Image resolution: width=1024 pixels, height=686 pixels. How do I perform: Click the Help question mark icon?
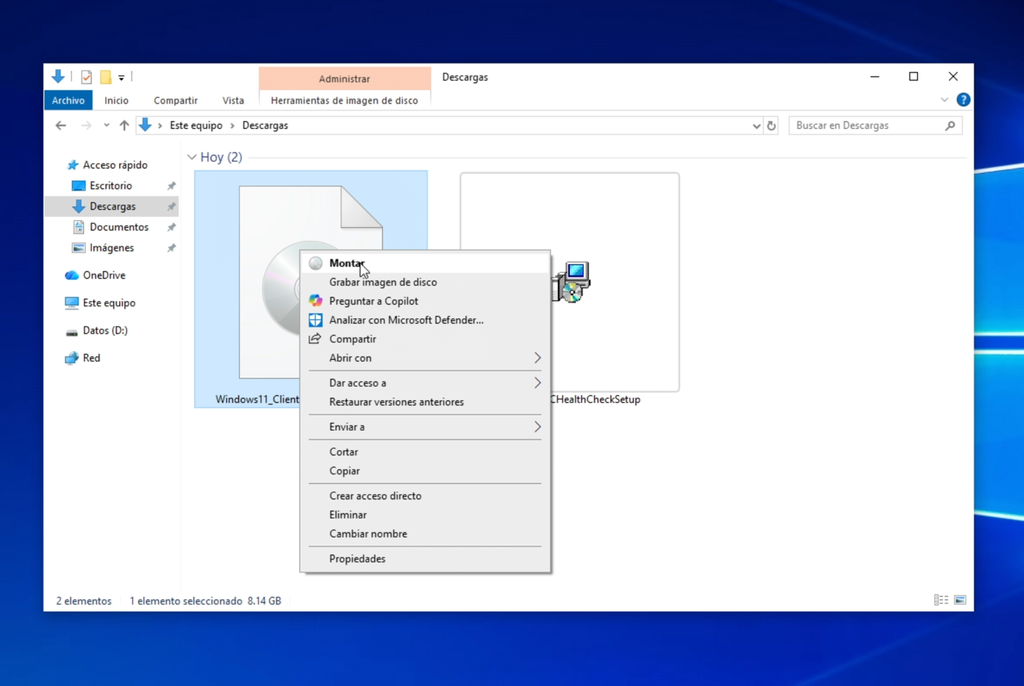click(x=963, y=100)
